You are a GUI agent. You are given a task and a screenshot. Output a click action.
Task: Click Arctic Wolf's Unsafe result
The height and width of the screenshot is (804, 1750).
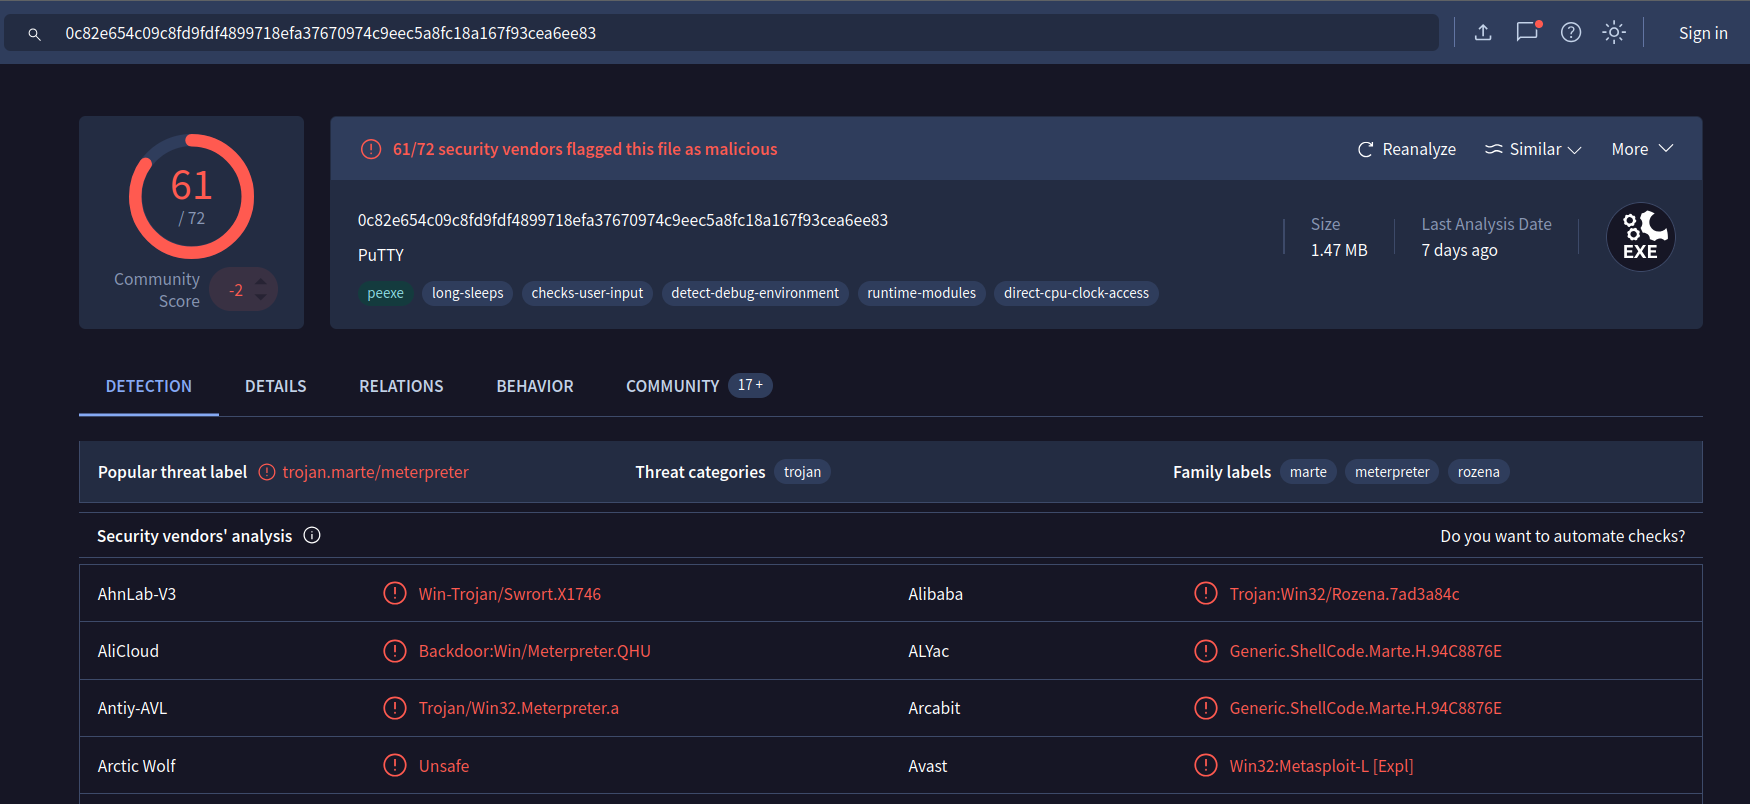(444, 766)
